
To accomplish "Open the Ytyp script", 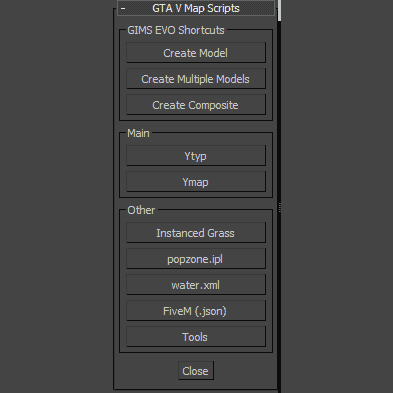I will pos(196,156).
